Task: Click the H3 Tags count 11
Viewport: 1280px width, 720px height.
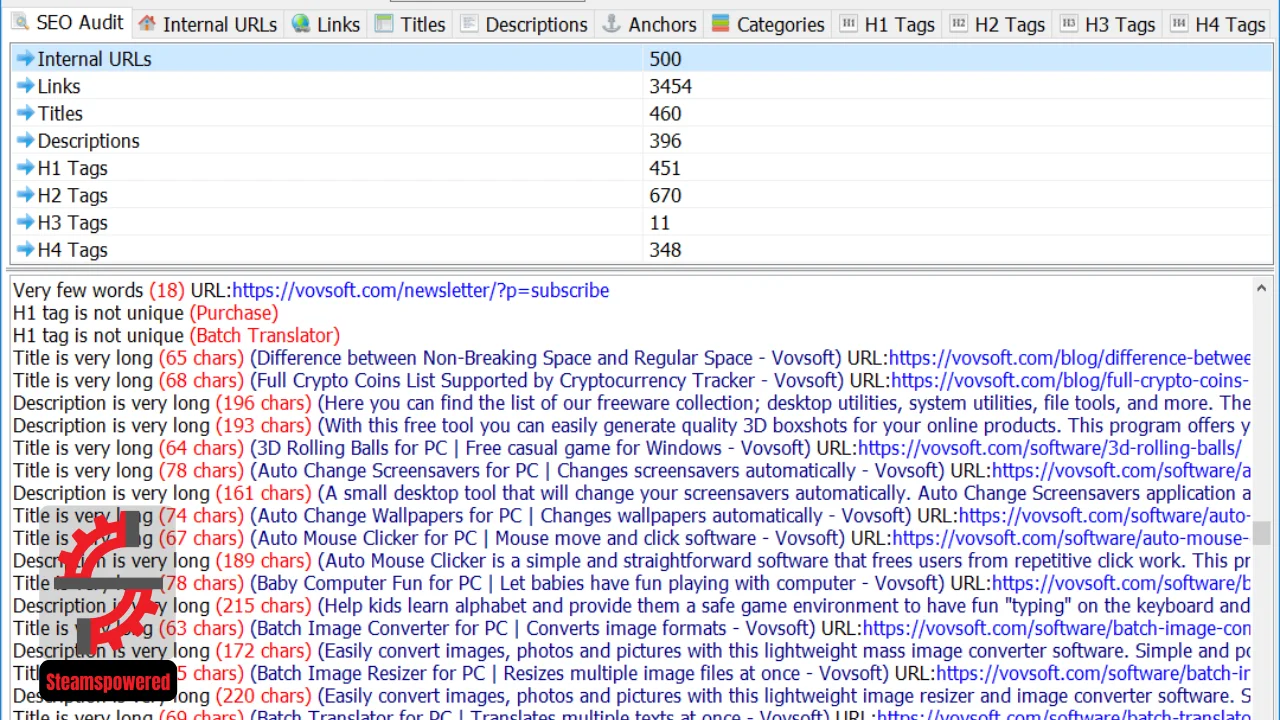Action: 659,222
